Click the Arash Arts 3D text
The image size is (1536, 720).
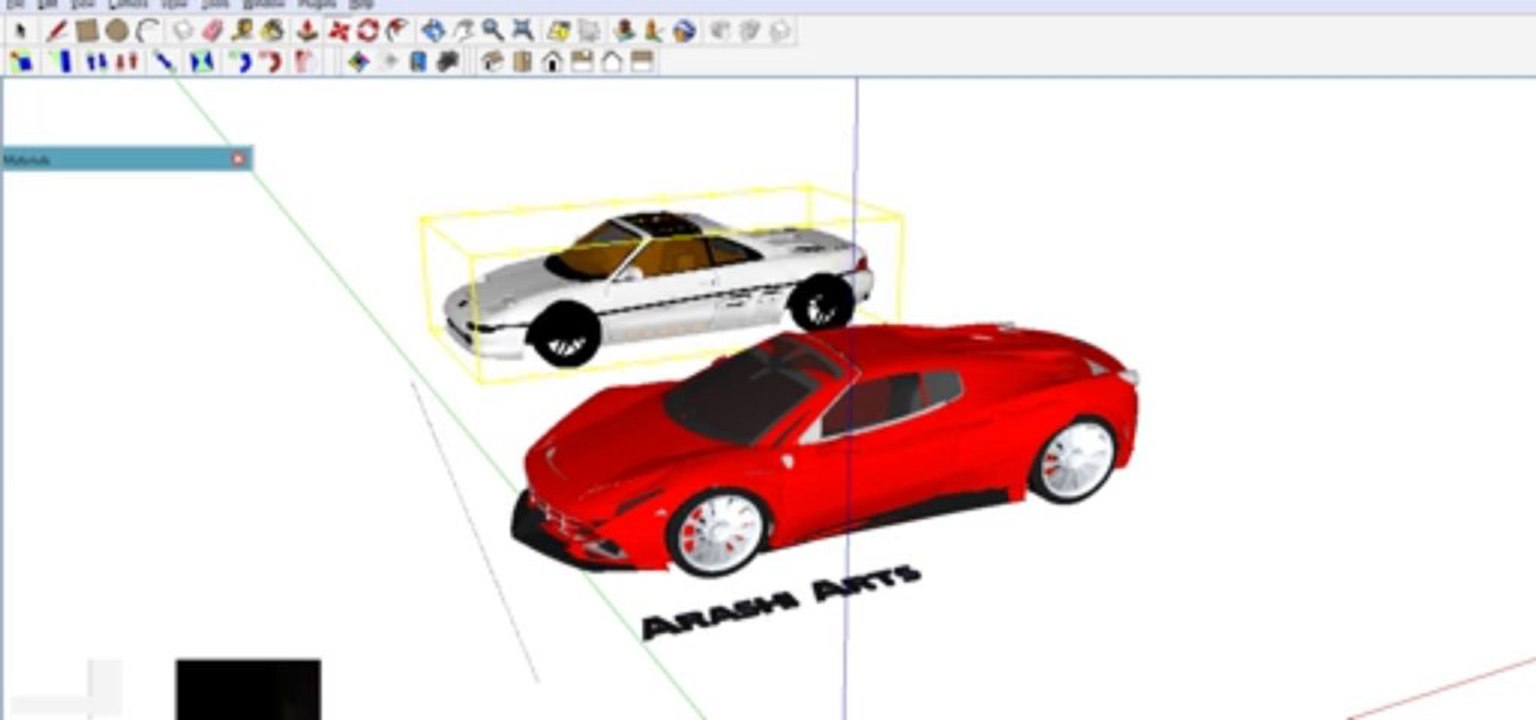pyautogui.click(x=781, y=601)
